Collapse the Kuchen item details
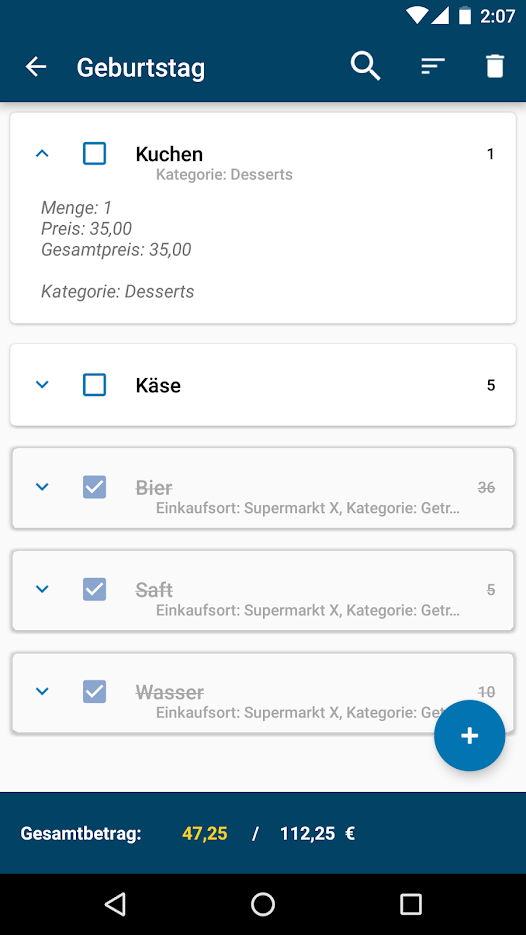 coord(42,154)
